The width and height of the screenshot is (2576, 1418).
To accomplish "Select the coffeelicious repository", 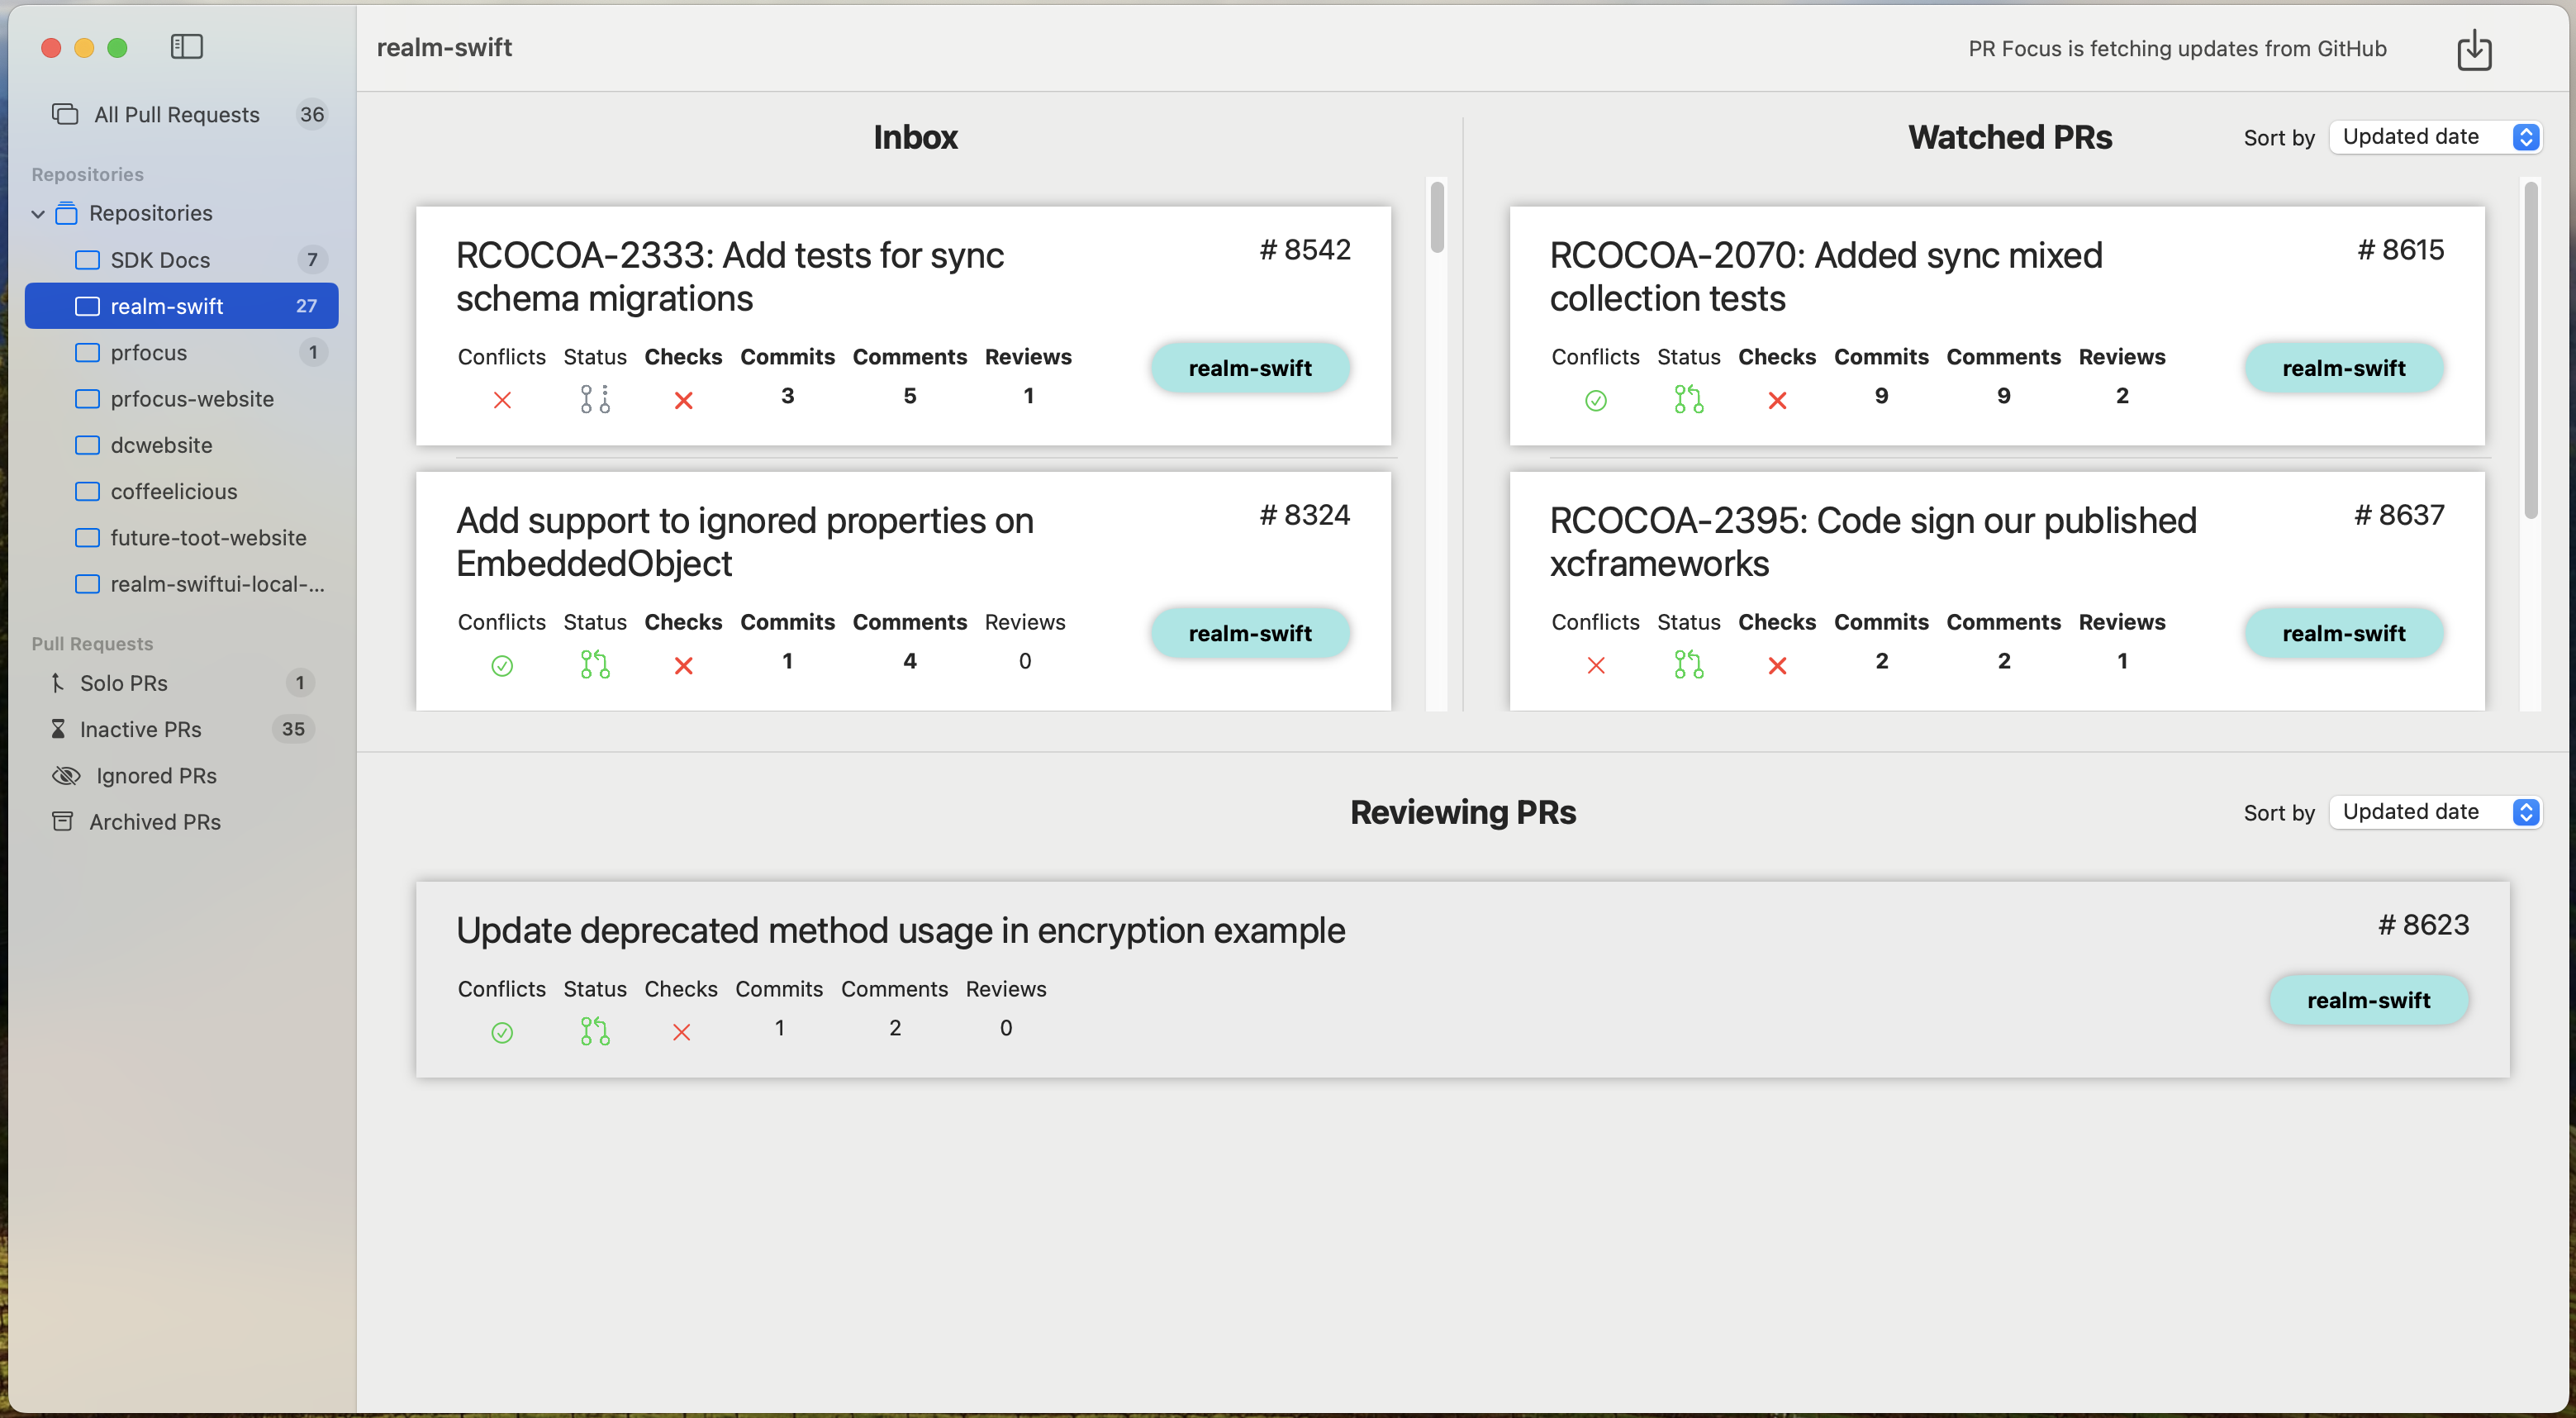I will (181, 491).
